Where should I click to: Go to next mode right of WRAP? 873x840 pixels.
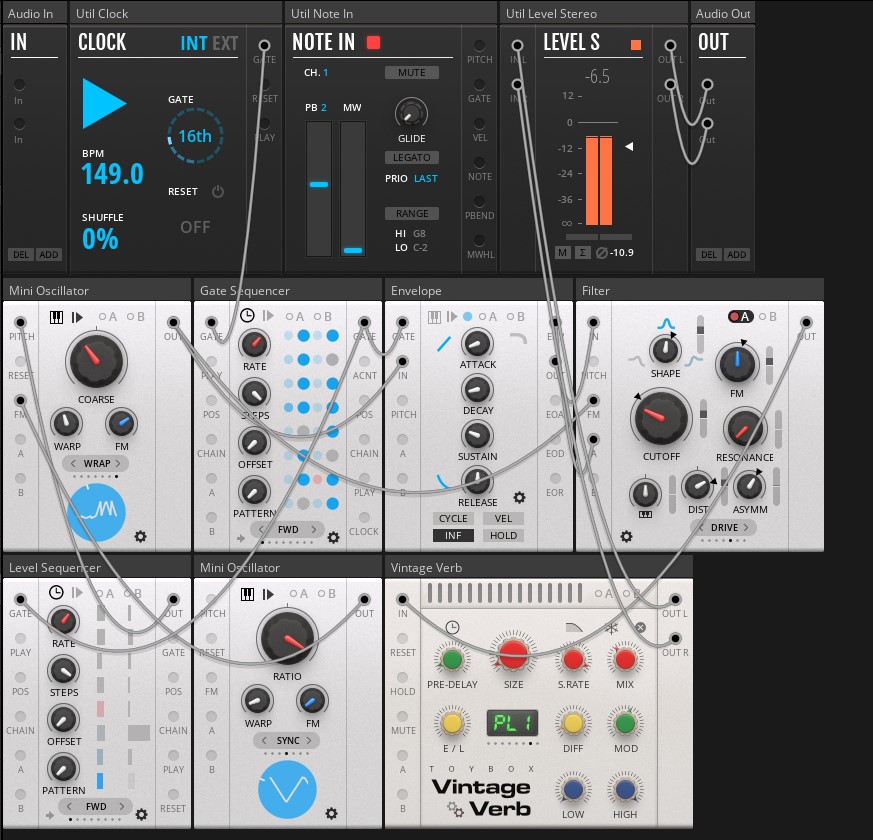click(118, 463)
